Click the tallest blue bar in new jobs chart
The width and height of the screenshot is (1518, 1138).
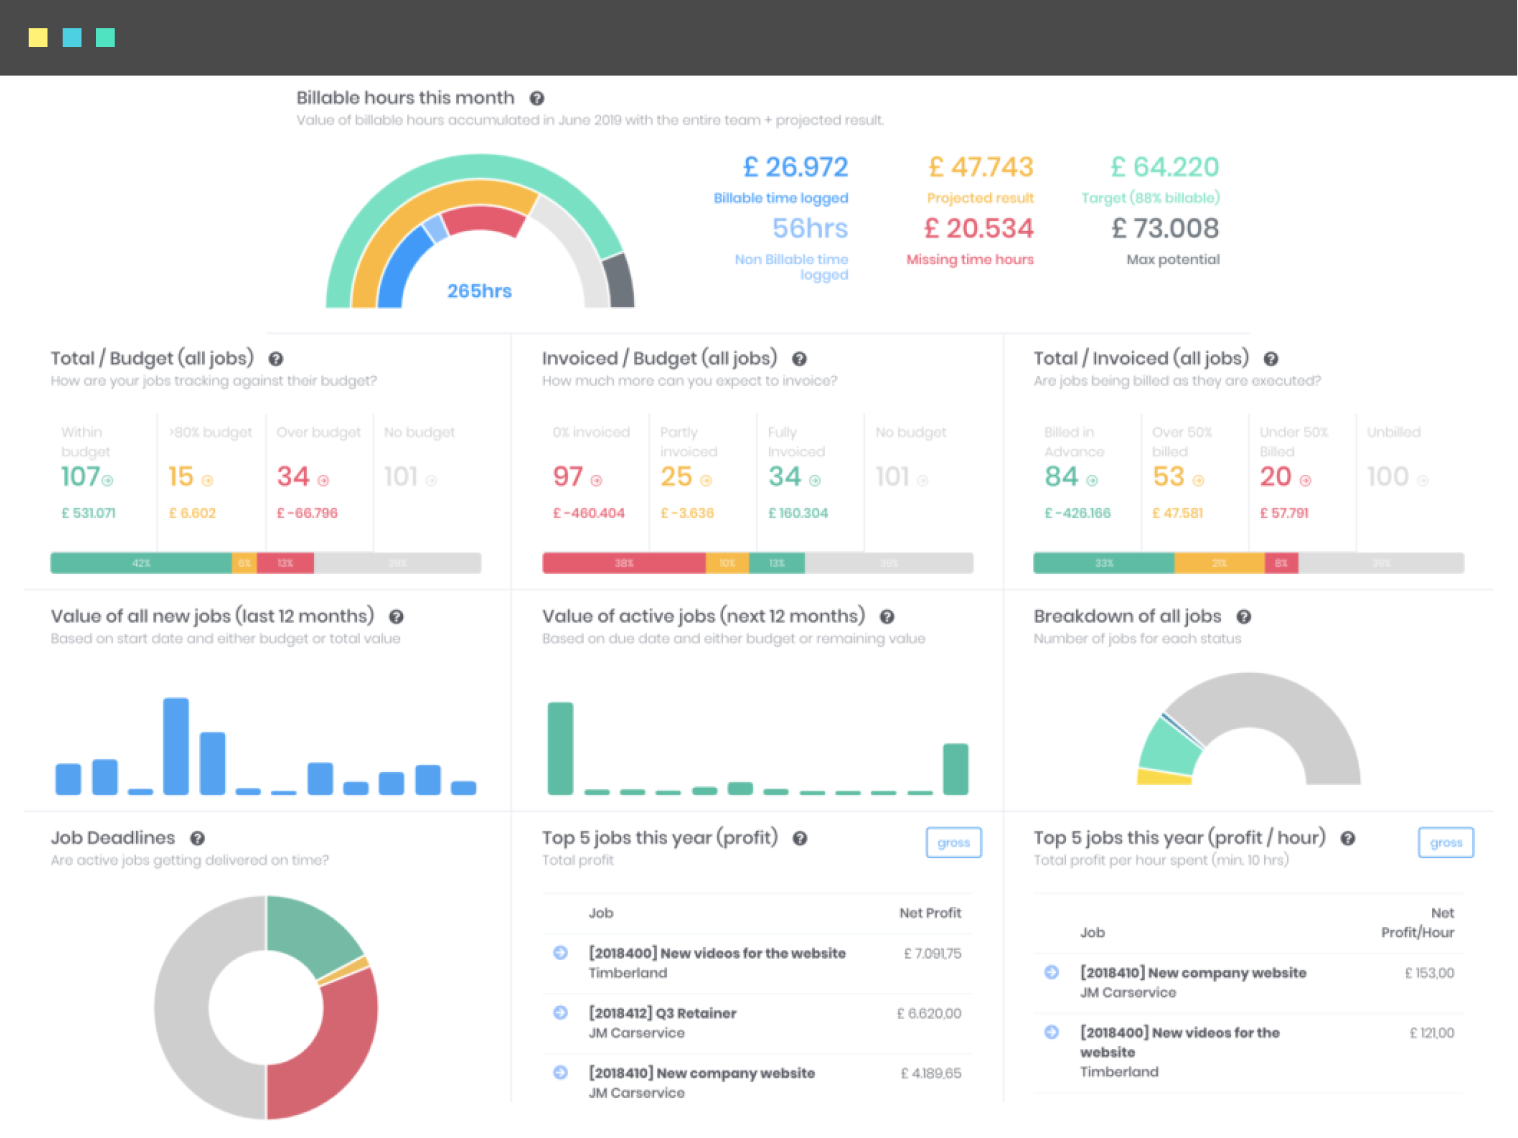tap(176, 746)
